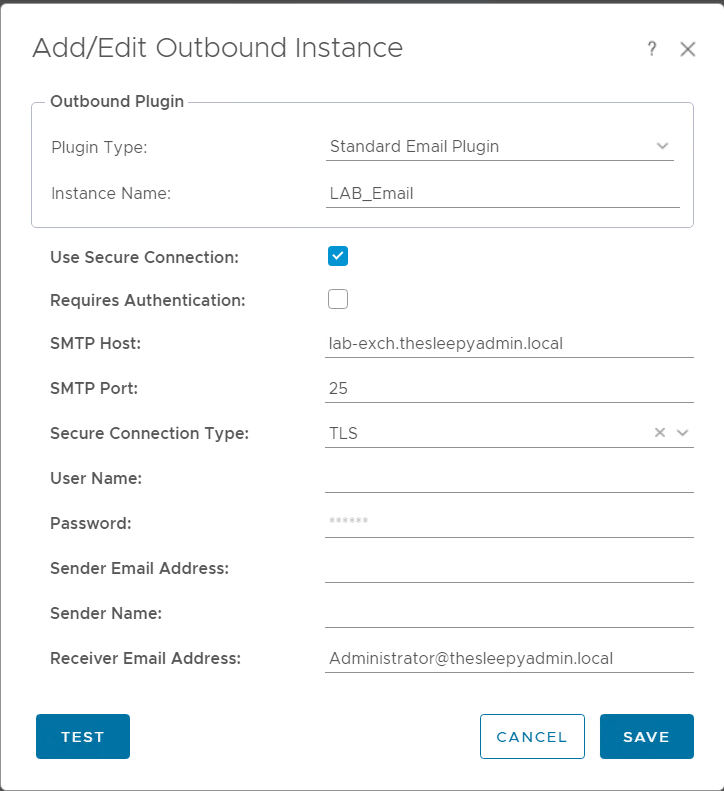Clear the TLS selection with the X icon
The image size is (724, 791).
660,433
